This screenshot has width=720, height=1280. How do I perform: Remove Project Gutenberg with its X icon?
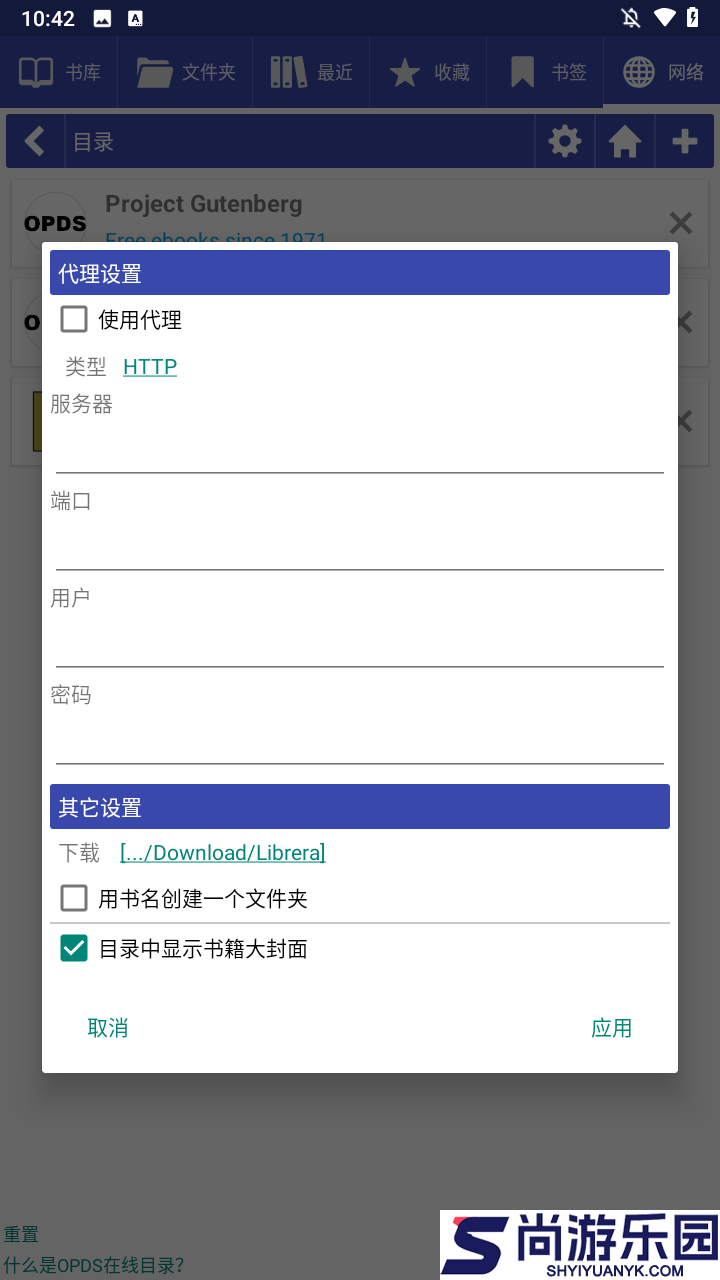(680, 223)
